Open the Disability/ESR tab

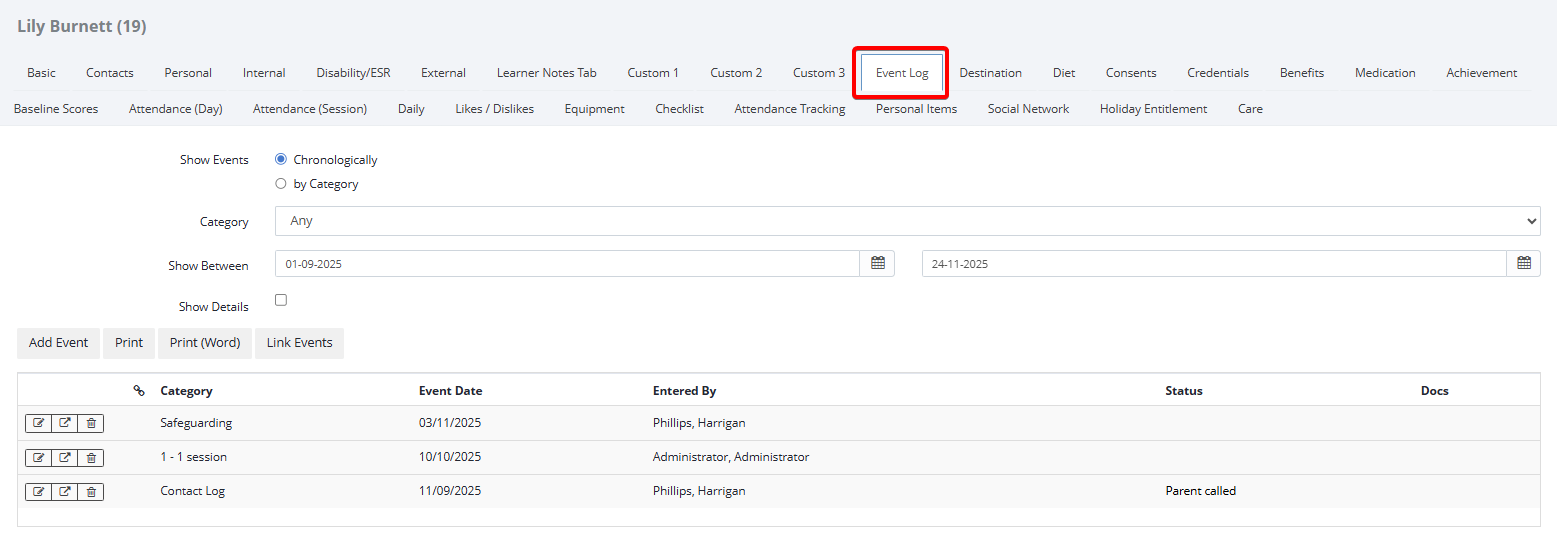[x=354, y=73]
